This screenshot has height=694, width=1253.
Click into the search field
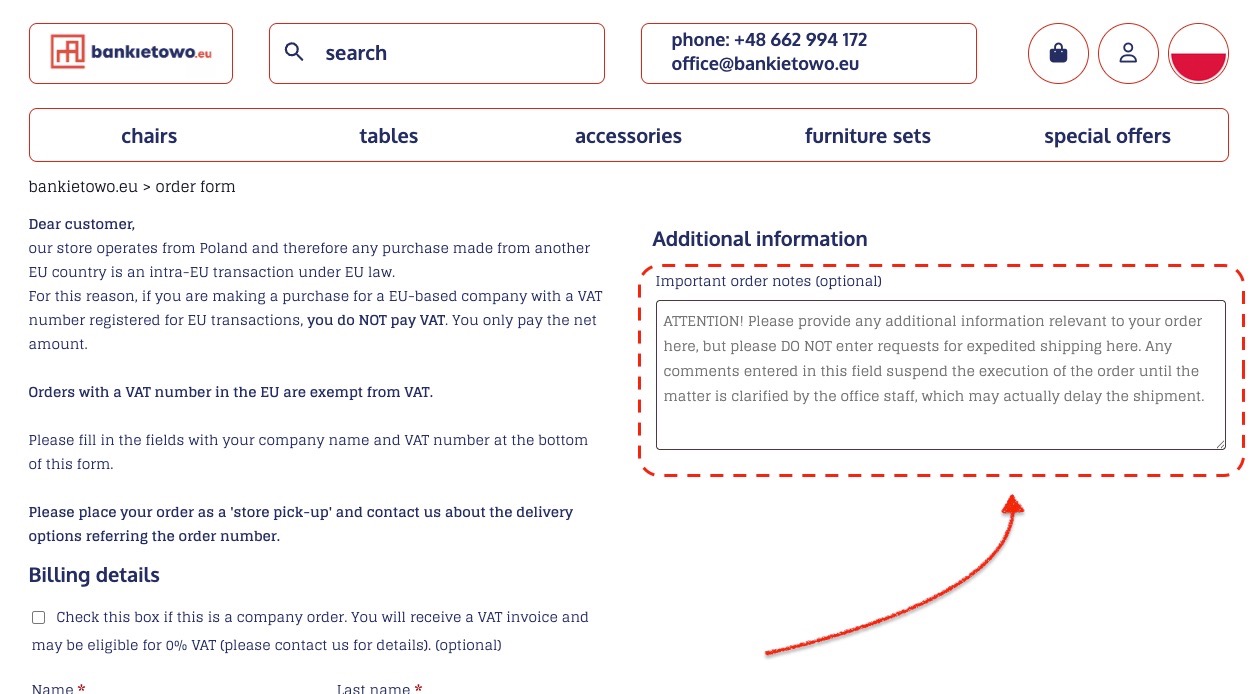(x=437, y=53)
